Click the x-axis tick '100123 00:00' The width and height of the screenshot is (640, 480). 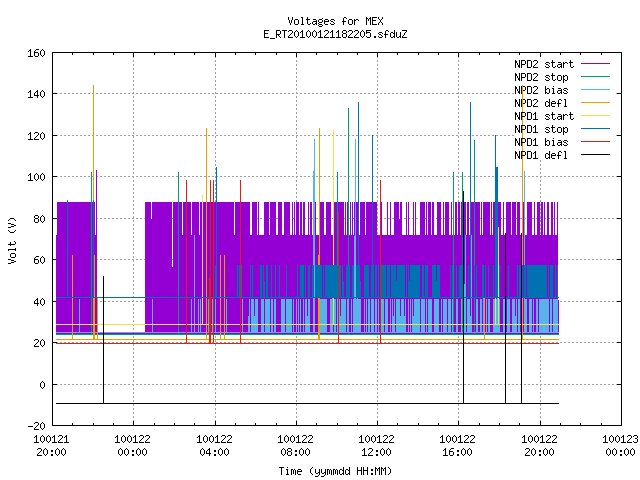click(620, 446)
